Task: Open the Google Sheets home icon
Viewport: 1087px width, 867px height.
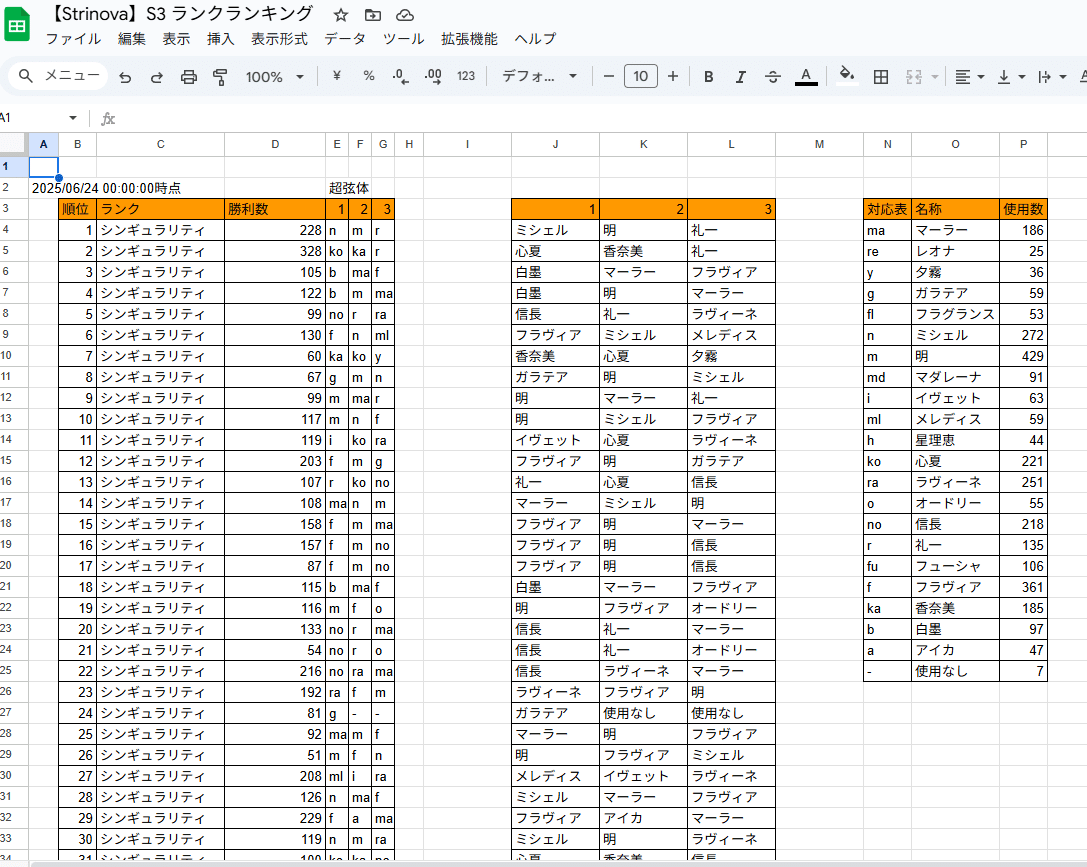Action: [17, 25]
